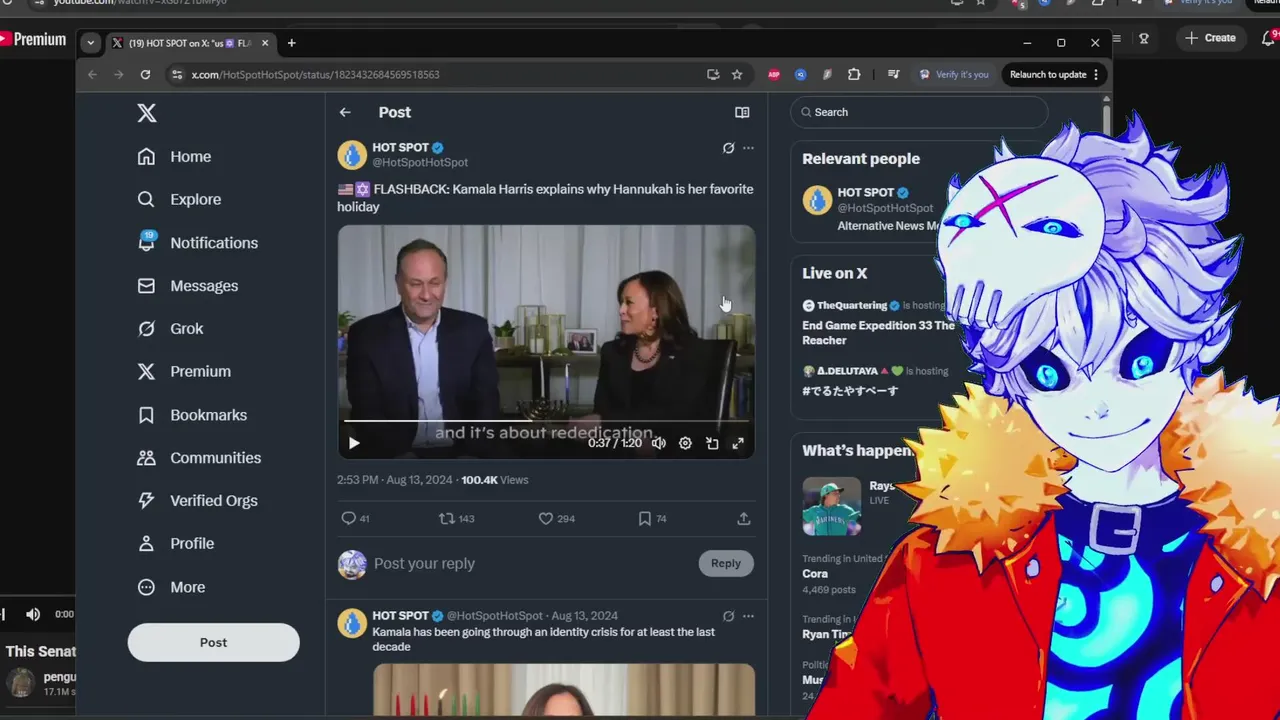Click YouTube Create button in background window
The image size is (1280, 720).
tap(1210, 38)
